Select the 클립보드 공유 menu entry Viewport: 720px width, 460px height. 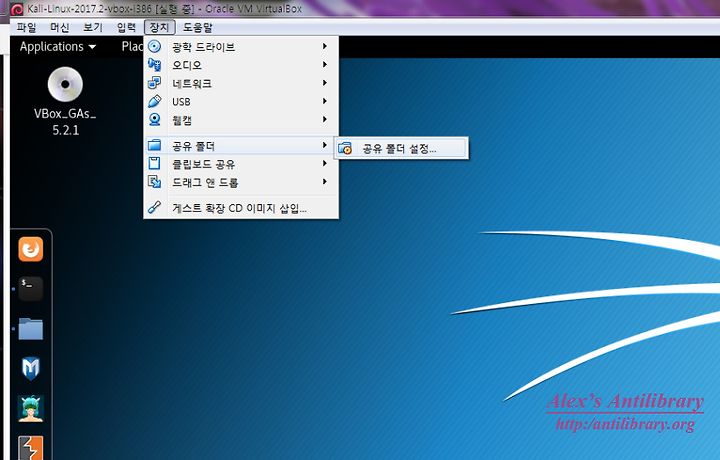point(242,164)
